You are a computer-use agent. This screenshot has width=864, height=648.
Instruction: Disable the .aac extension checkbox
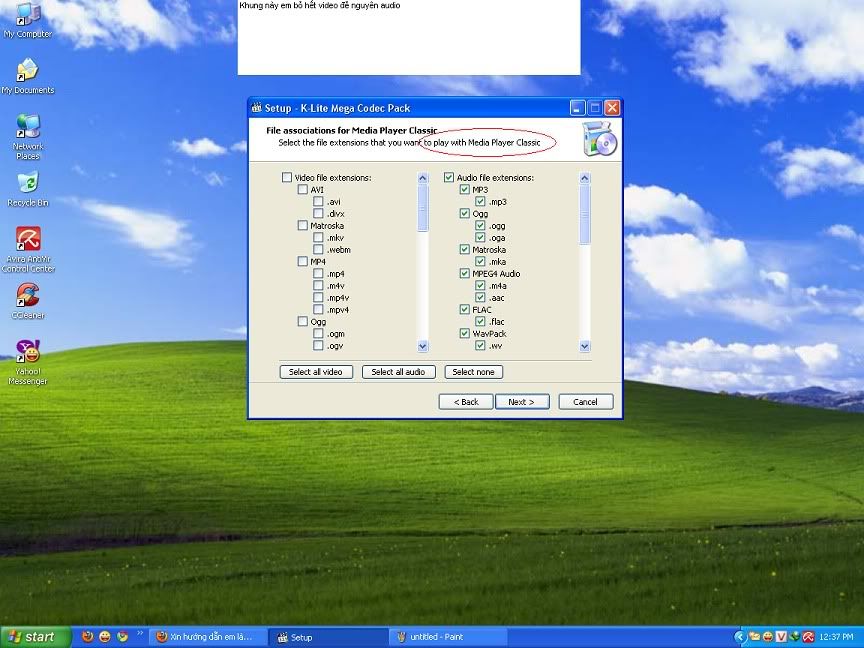coord(480,298)
